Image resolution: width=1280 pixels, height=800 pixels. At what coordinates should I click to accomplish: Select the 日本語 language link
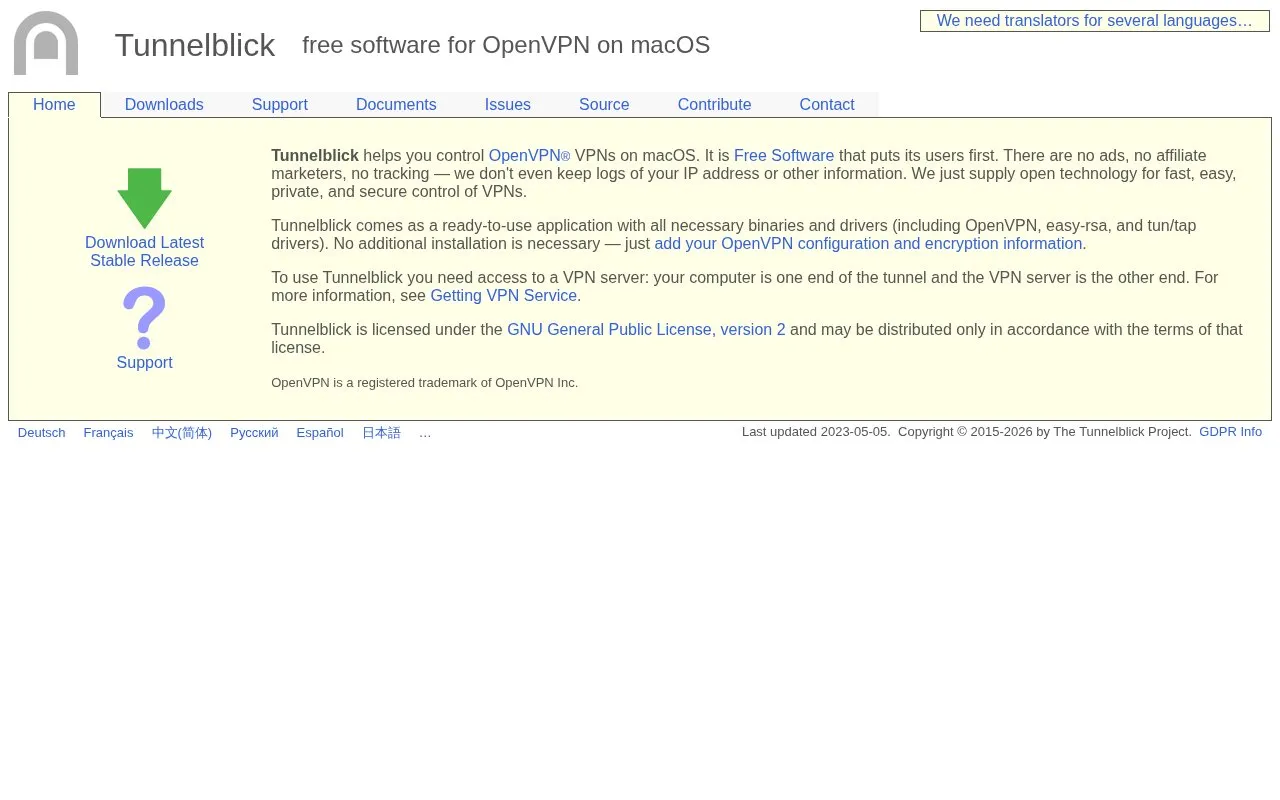tap(381, 433)
